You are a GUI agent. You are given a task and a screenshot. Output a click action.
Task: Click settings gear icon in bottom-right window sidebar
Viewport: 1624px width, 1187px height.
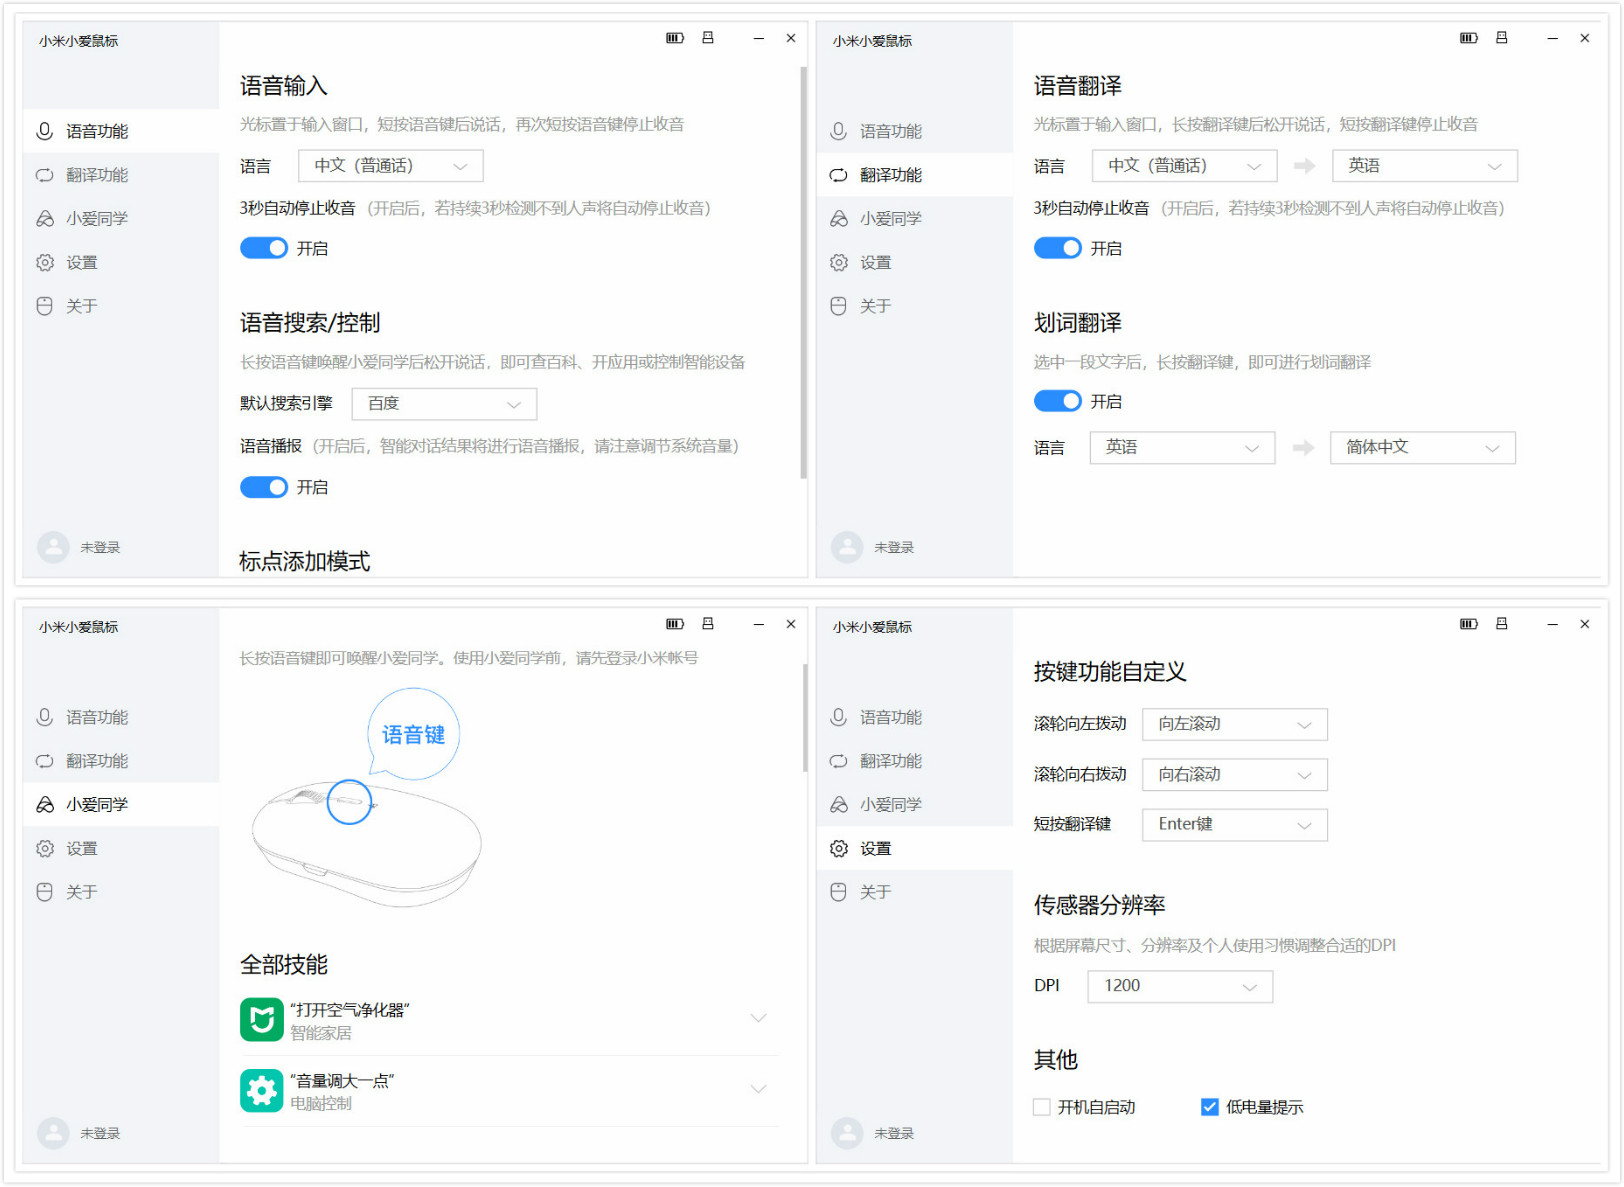pos(839,848)
